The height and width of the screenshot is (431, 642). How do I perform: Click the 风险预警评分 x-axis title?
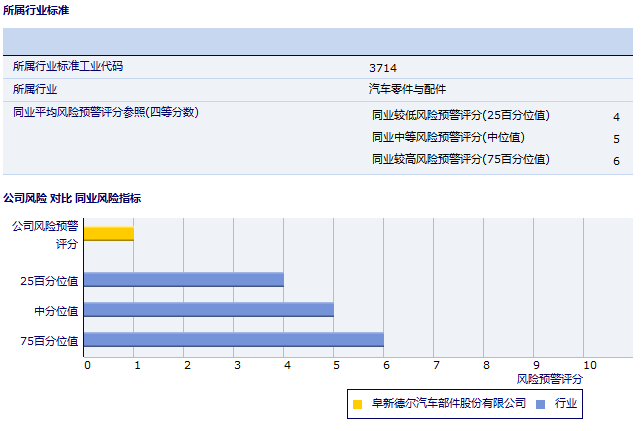[x=549, y=379]
